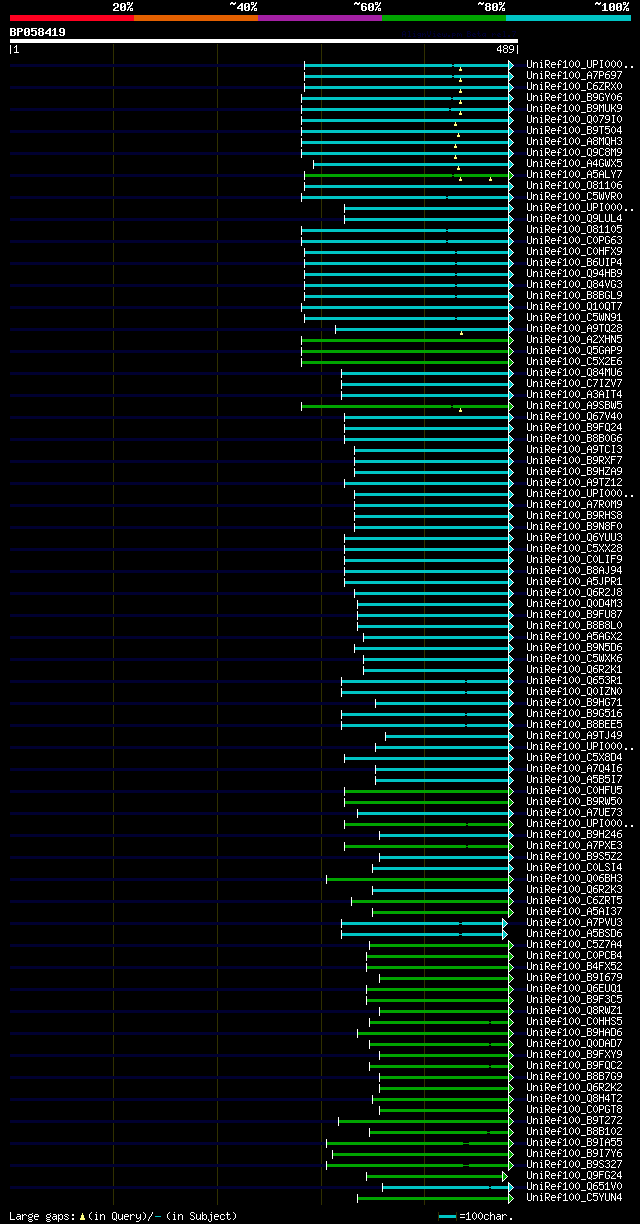Select hit label UniRef100_Q651V0
Viewport: 640px width, 1224px height.
click(574, 1187)
